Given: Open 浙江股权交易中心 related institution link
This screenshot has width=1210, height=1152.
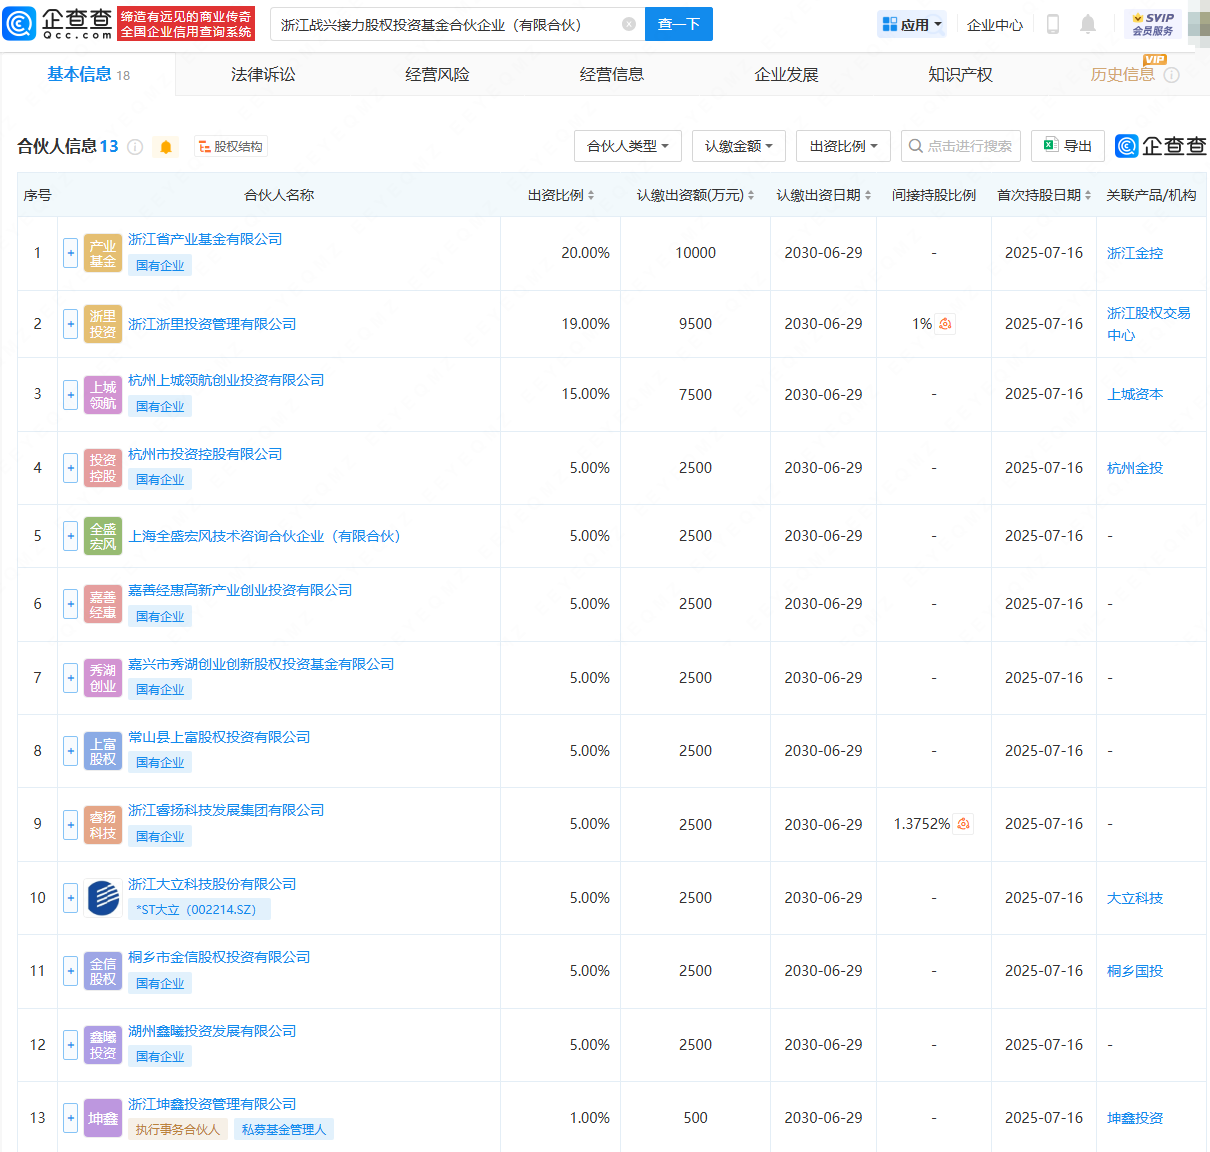Looking at the screenshot, I should 1149,324.
